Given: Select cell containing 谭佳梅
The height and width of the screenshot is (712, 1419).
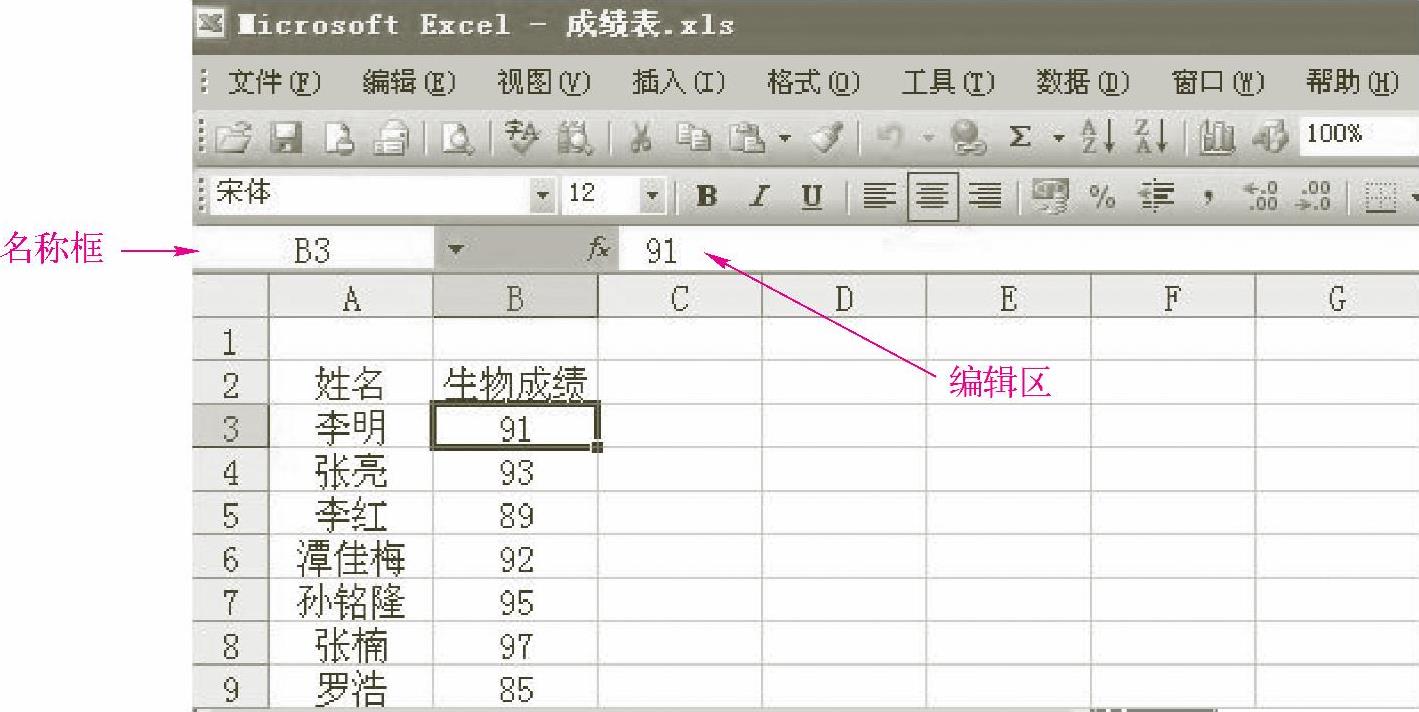Looking at the screenshot, I should click(x=351, y=558).
